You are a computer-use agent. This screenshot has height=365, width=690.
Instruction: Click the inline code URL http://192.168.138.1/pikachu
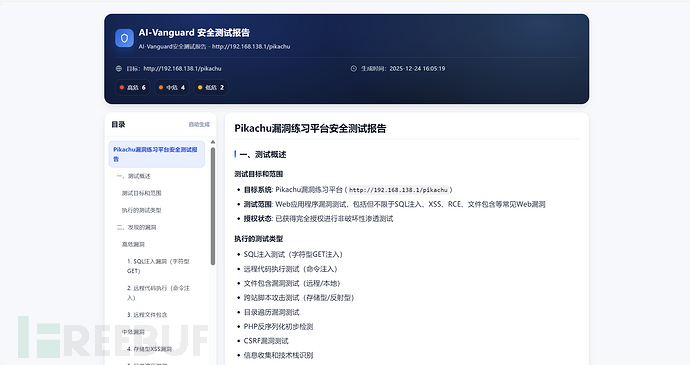[398, 190]
